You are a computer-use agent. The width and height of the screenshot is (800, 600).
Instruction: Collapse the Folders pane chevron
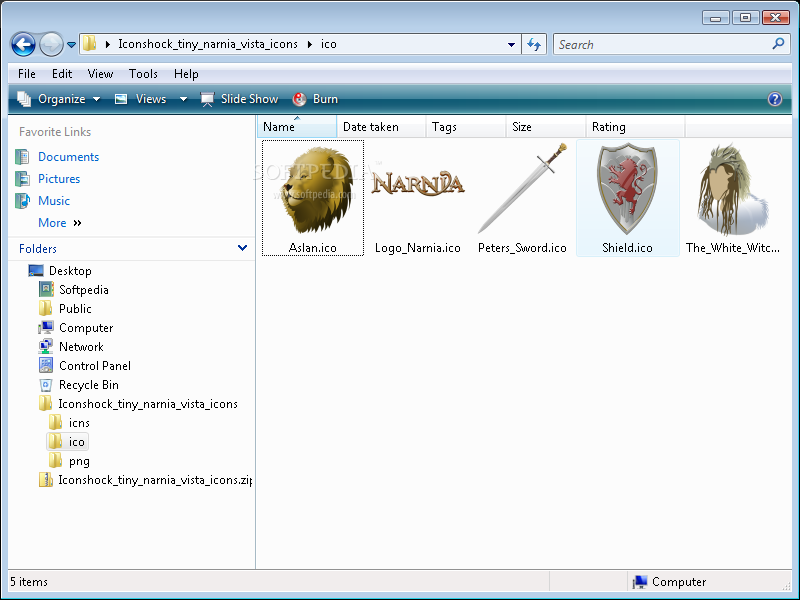pyautogui.click(x=242, y=248)
